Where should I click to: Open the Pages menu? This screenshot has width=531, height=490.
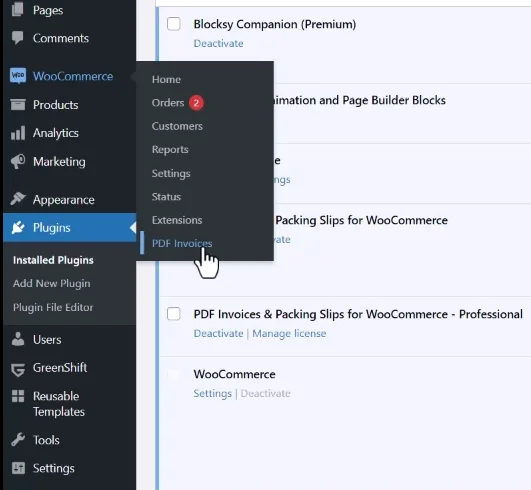(48, 10)
